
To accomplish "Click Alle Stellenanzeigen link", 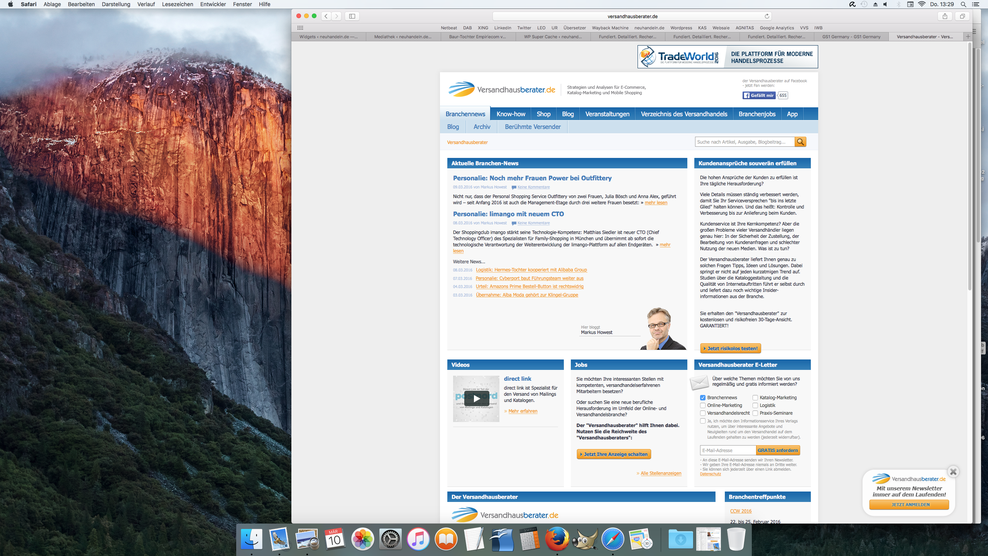I will (x=660, y=473).
